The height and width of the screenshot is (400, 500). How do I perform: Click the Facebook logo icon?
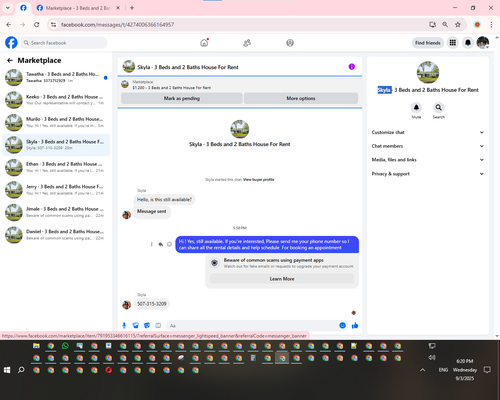(11, 43)
